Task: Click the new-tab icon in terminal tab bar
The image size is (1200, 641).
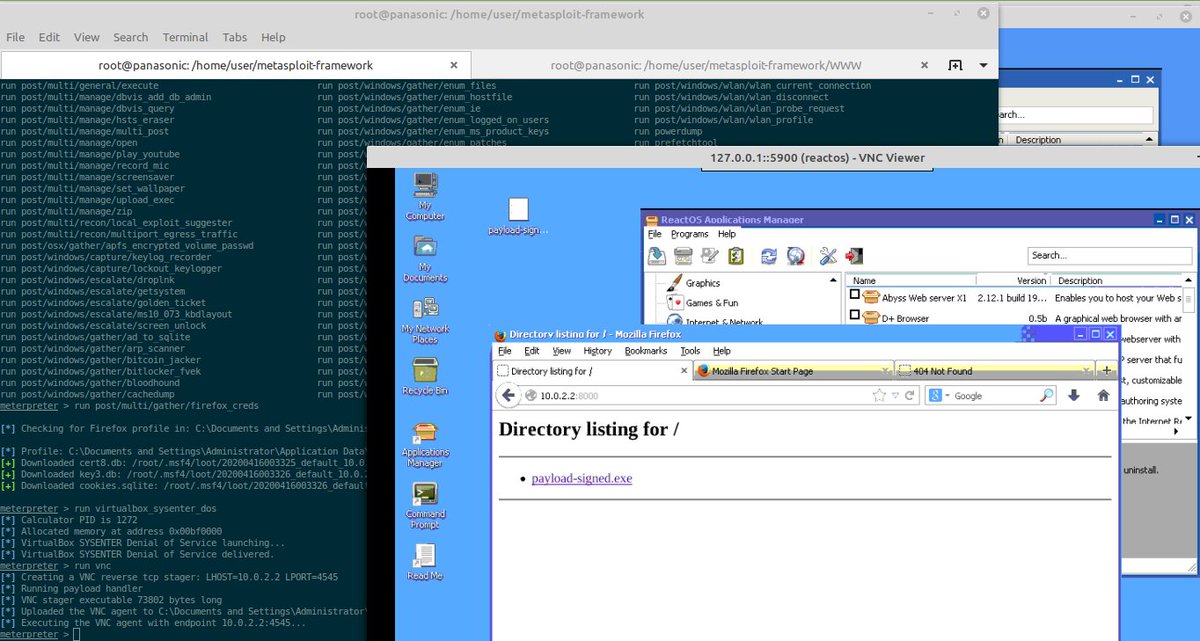Action: coord(955,65)
